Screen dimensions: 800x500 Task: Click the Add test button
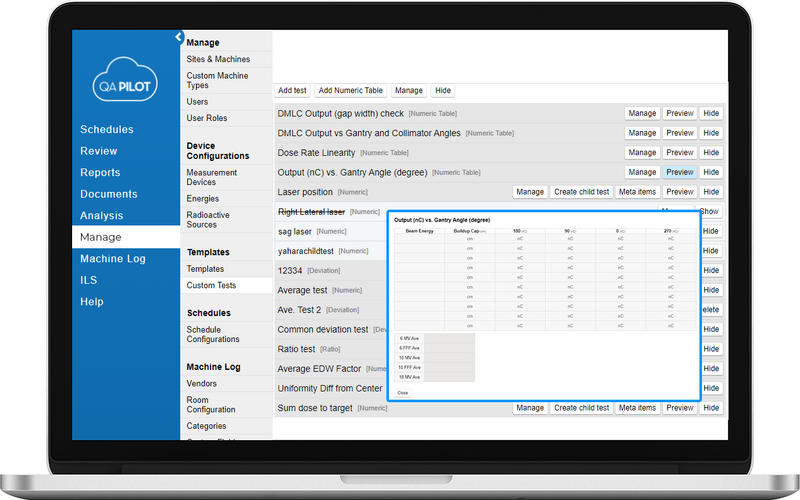pos(292,91)
